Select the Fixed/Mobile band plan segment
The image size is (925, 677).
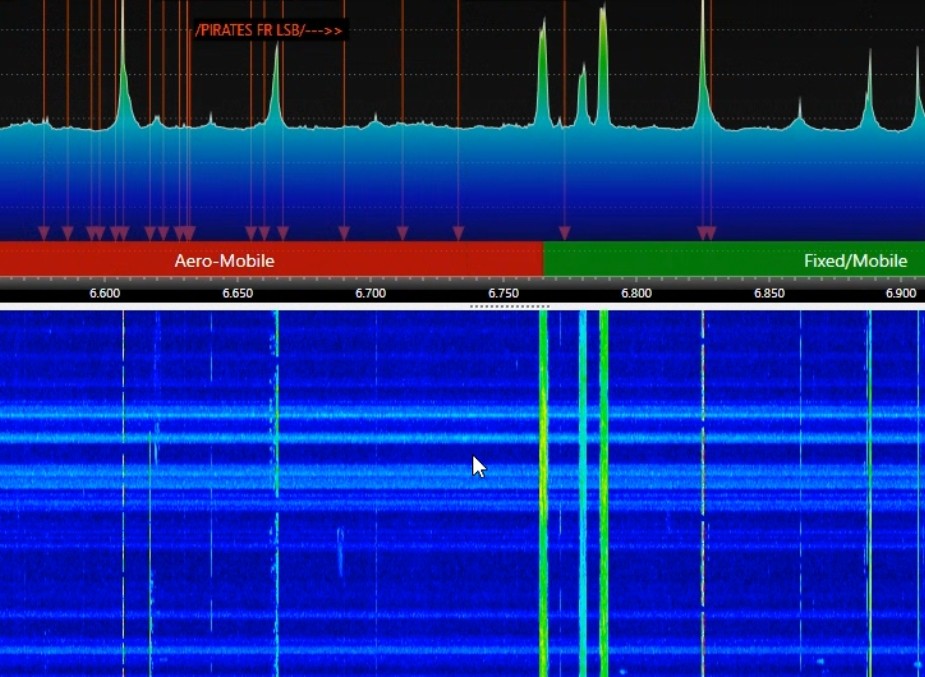(734, 259)
